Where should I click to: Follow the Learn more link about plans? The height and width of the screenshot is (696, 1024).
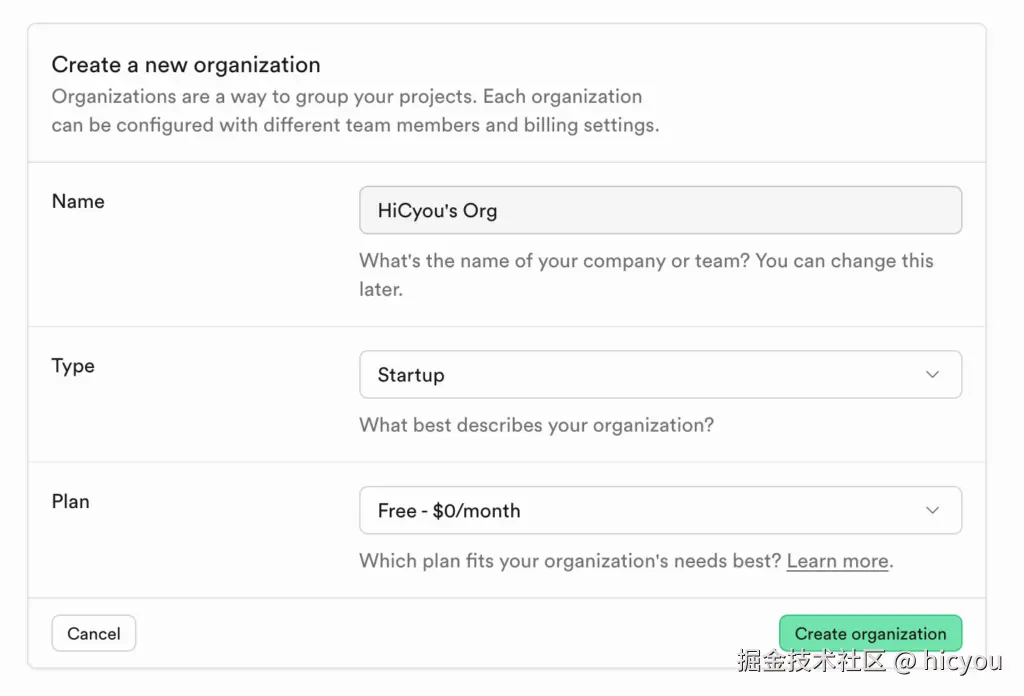[837, 561]
